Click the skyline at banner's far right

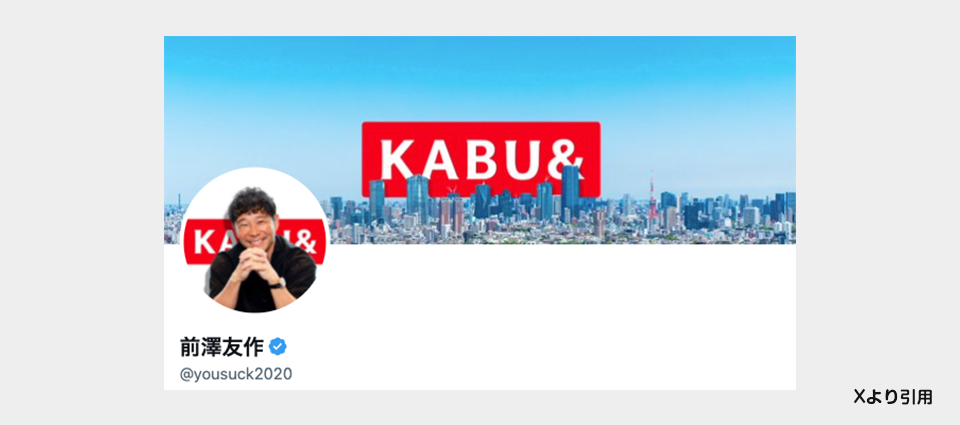click(765, 217)
